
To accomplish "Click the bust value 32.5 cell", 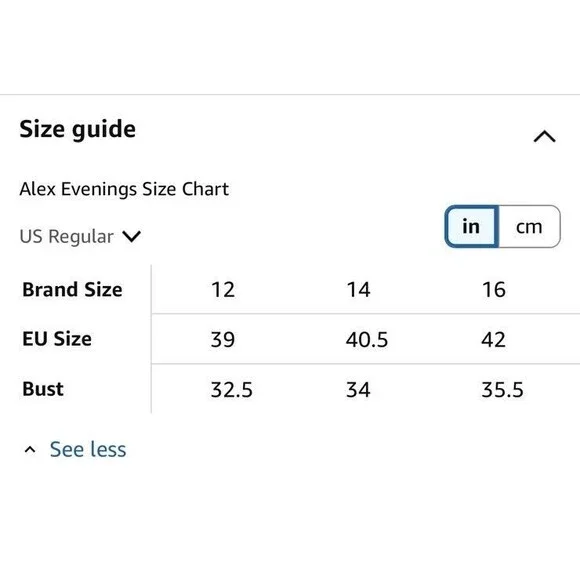I will click(x=232, y=390).
